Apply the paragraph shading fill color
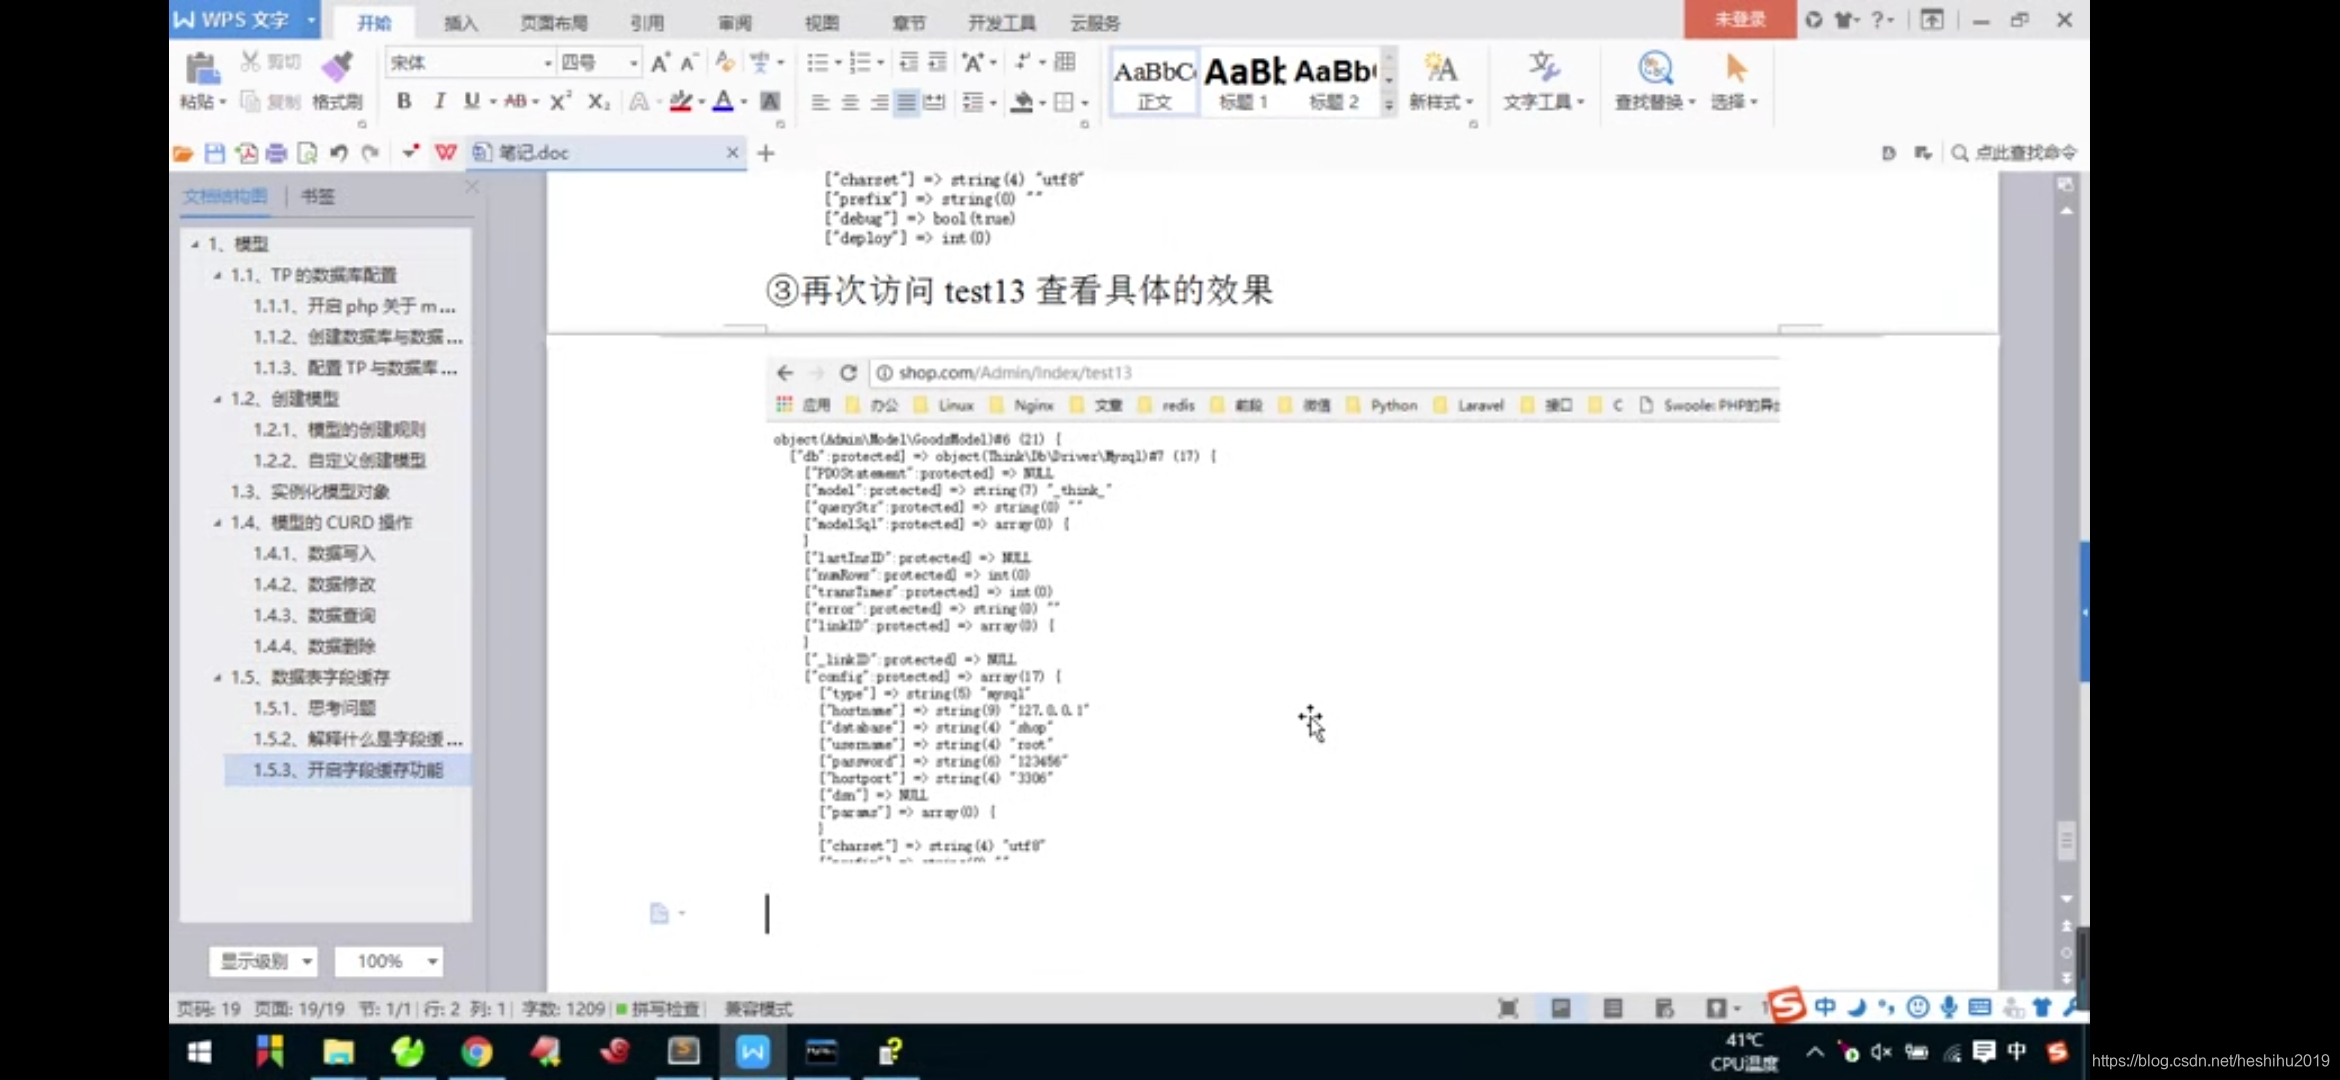 coord(1022,102)
